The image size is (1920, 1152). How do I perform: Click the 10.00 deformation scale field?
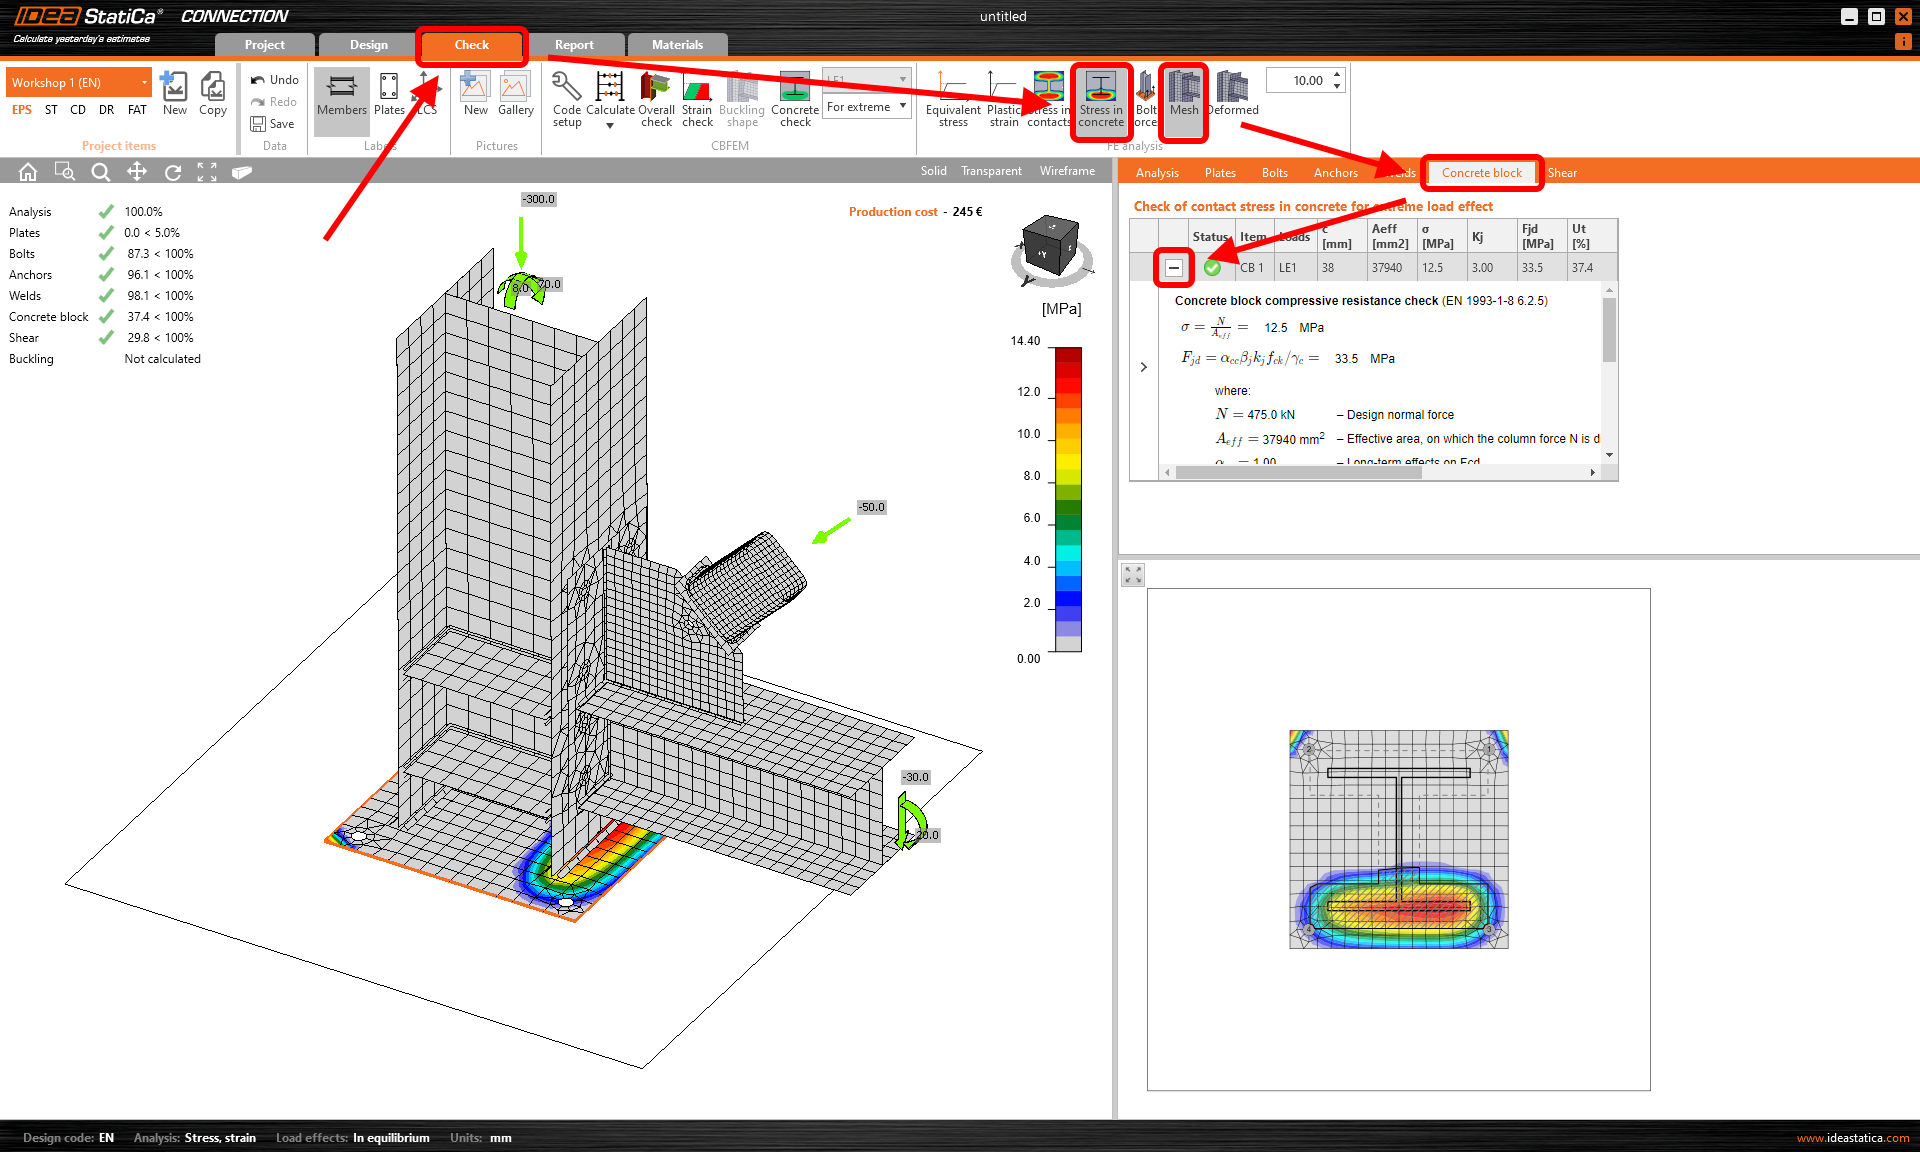pyautogui.click(x=1298, y=81)
